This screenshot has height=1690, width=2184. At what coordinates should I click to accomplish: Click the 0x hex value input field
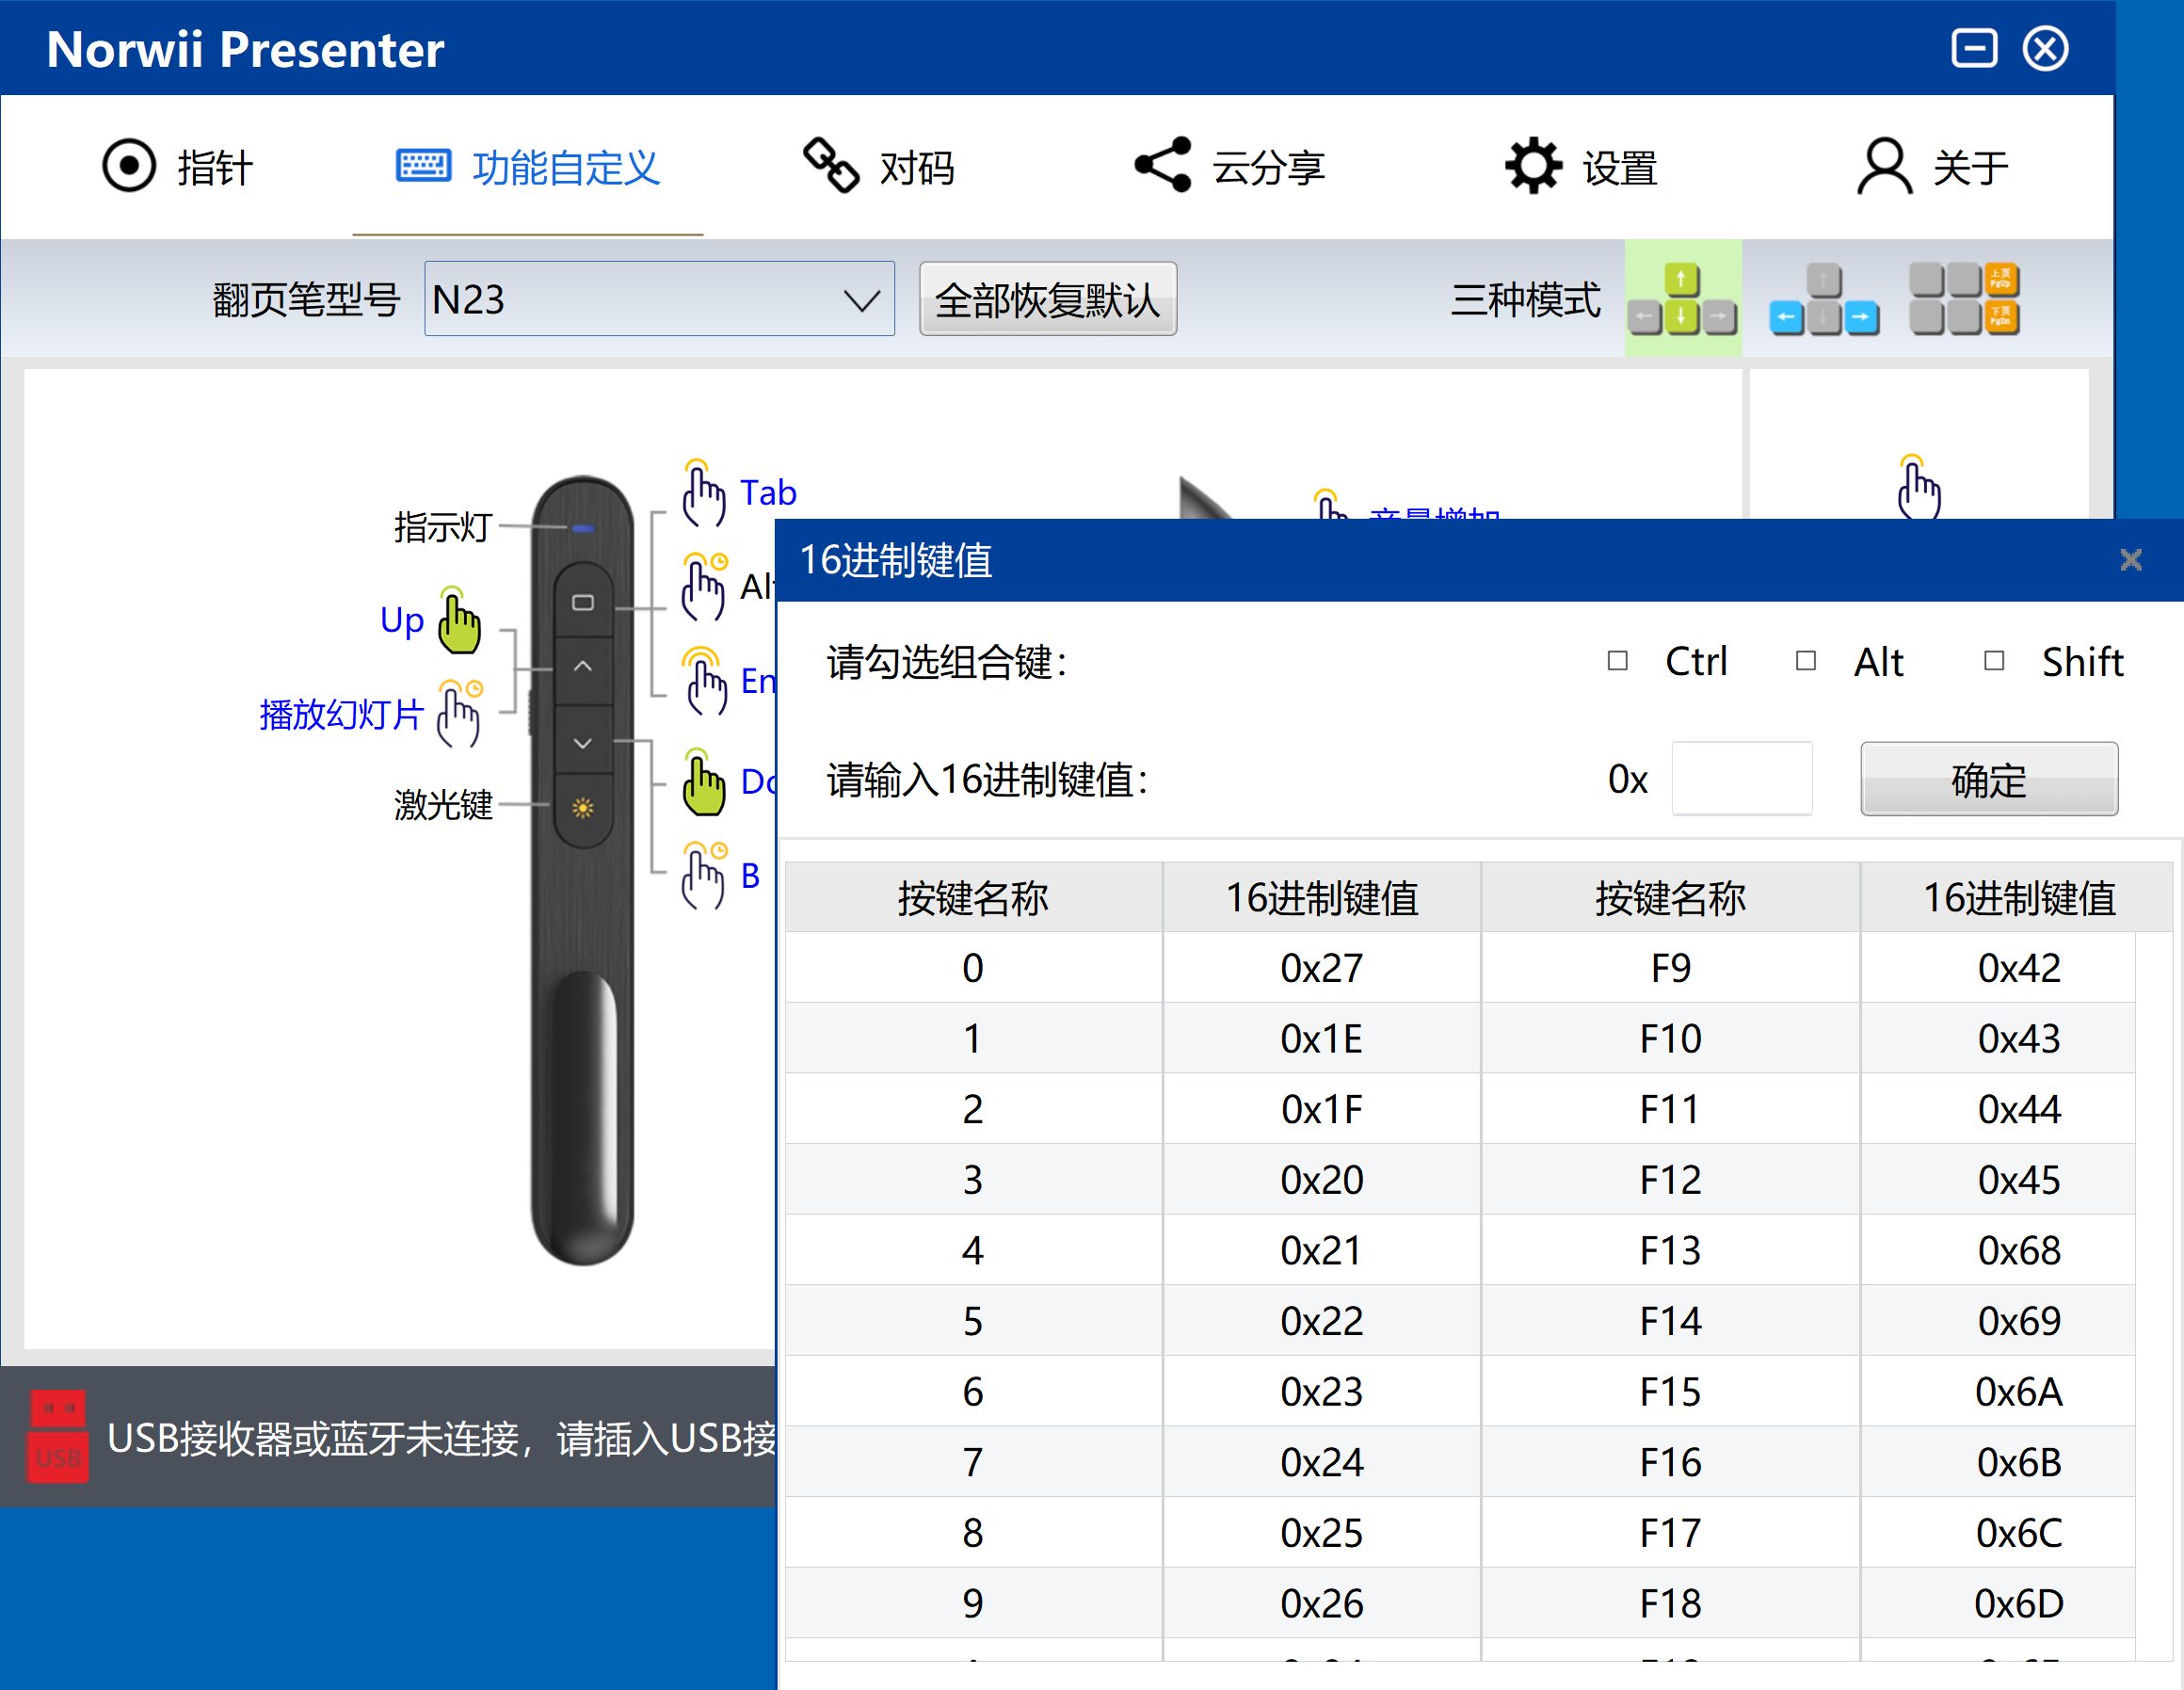[1742, 778]
